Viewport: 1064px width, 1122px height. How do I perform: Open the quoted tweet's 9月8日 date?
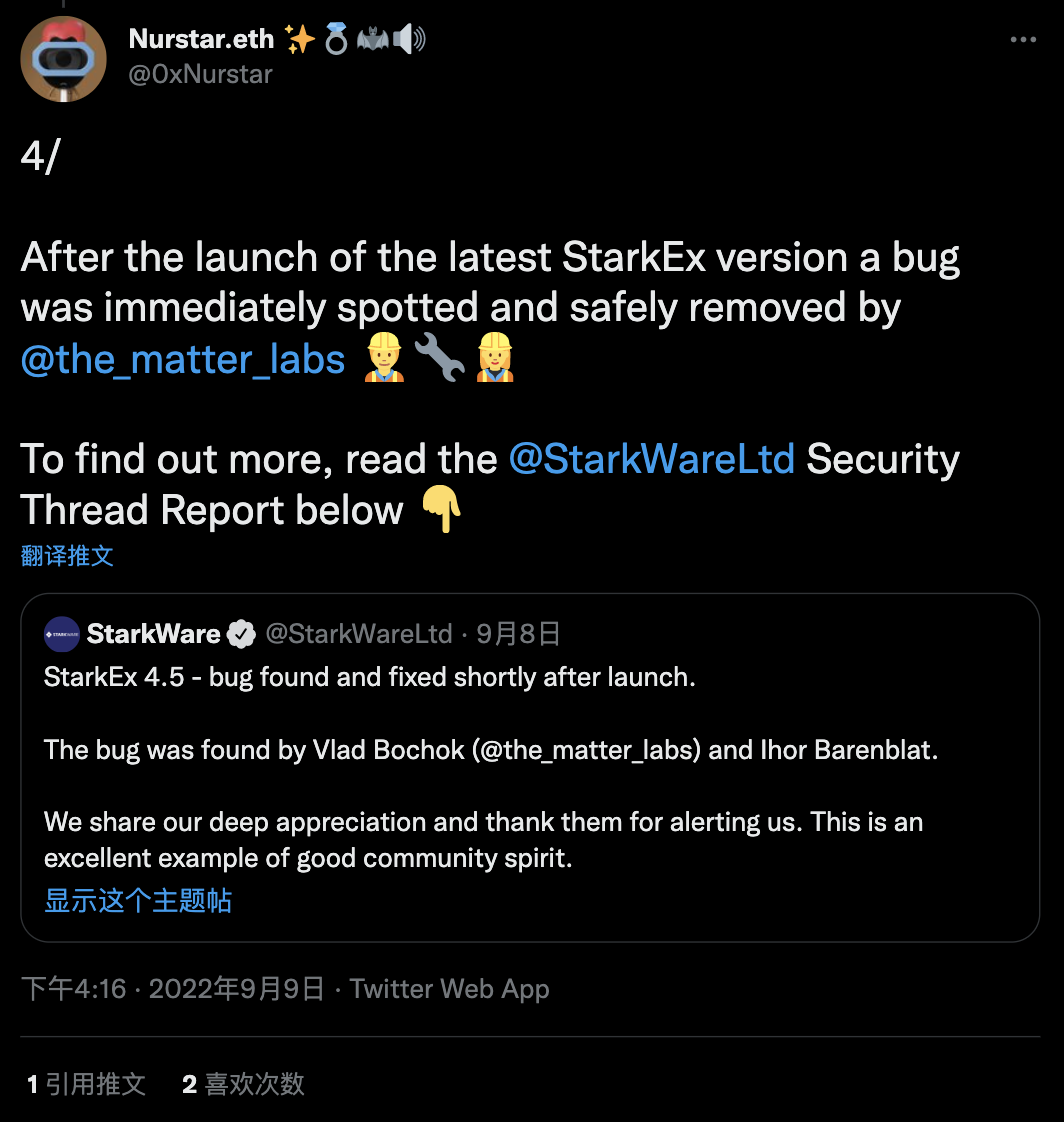pos(518,634)
